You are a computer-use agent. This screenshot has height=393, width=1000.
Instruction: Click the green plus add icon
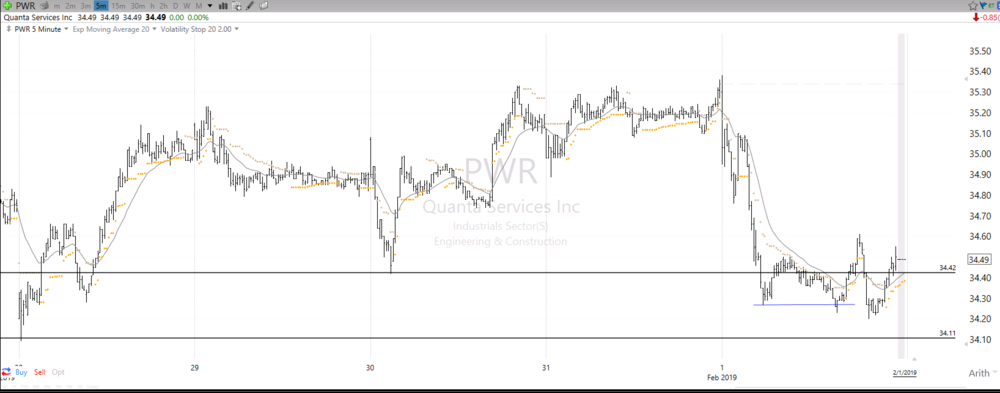8,6
